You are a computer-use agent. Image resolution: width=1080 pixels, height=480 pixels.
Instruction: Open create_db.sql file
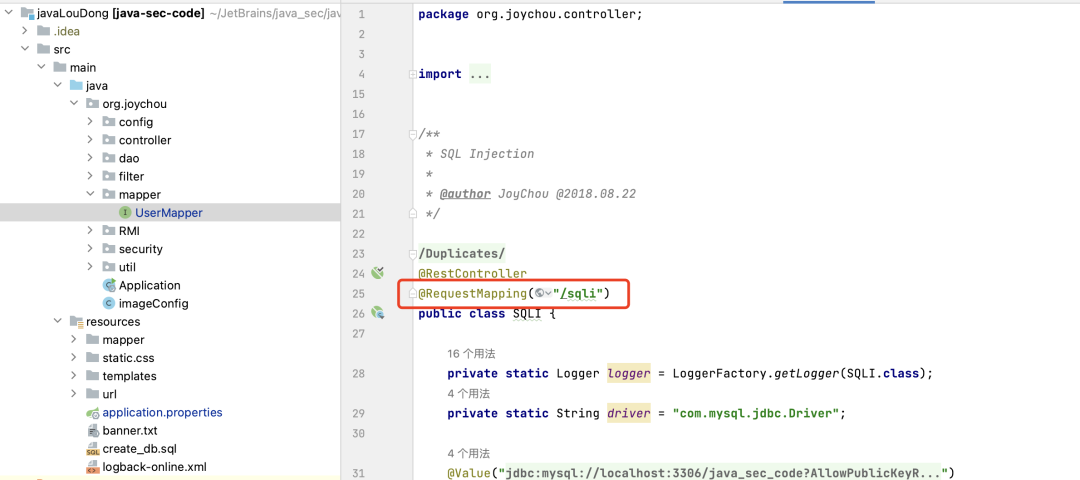(x=139, y=449)
